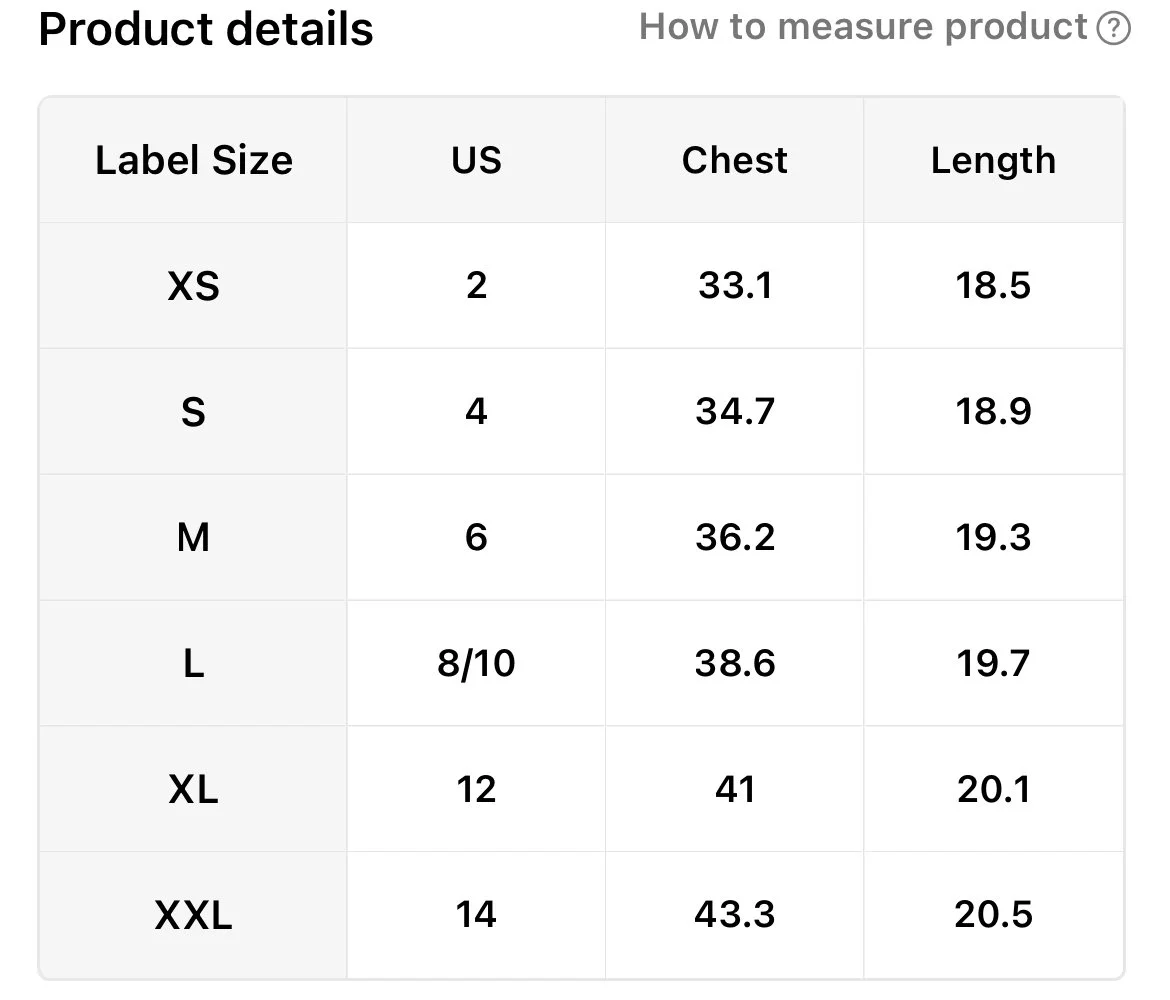Screen dimensions: 1170x1000
Task: Click the XXL label size cell
Action: pyautogui.click(x=193, y=915)
